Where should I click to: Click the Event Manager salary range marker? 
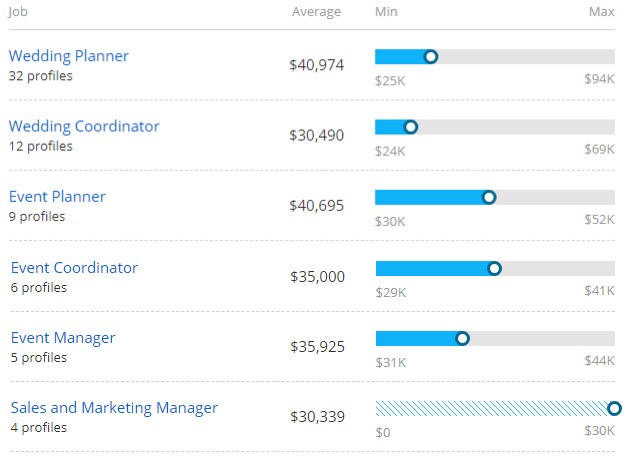click(x=462, y=338)
